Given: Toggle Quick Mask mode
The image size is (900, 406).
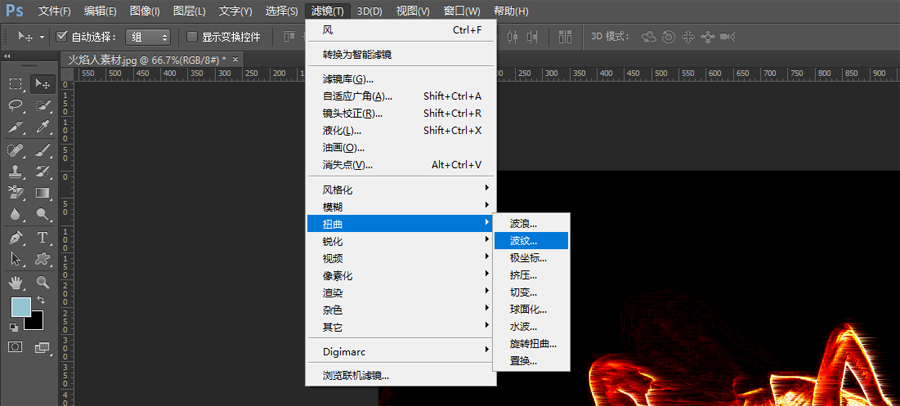Looking at the screenshot, I should [15, 347].
